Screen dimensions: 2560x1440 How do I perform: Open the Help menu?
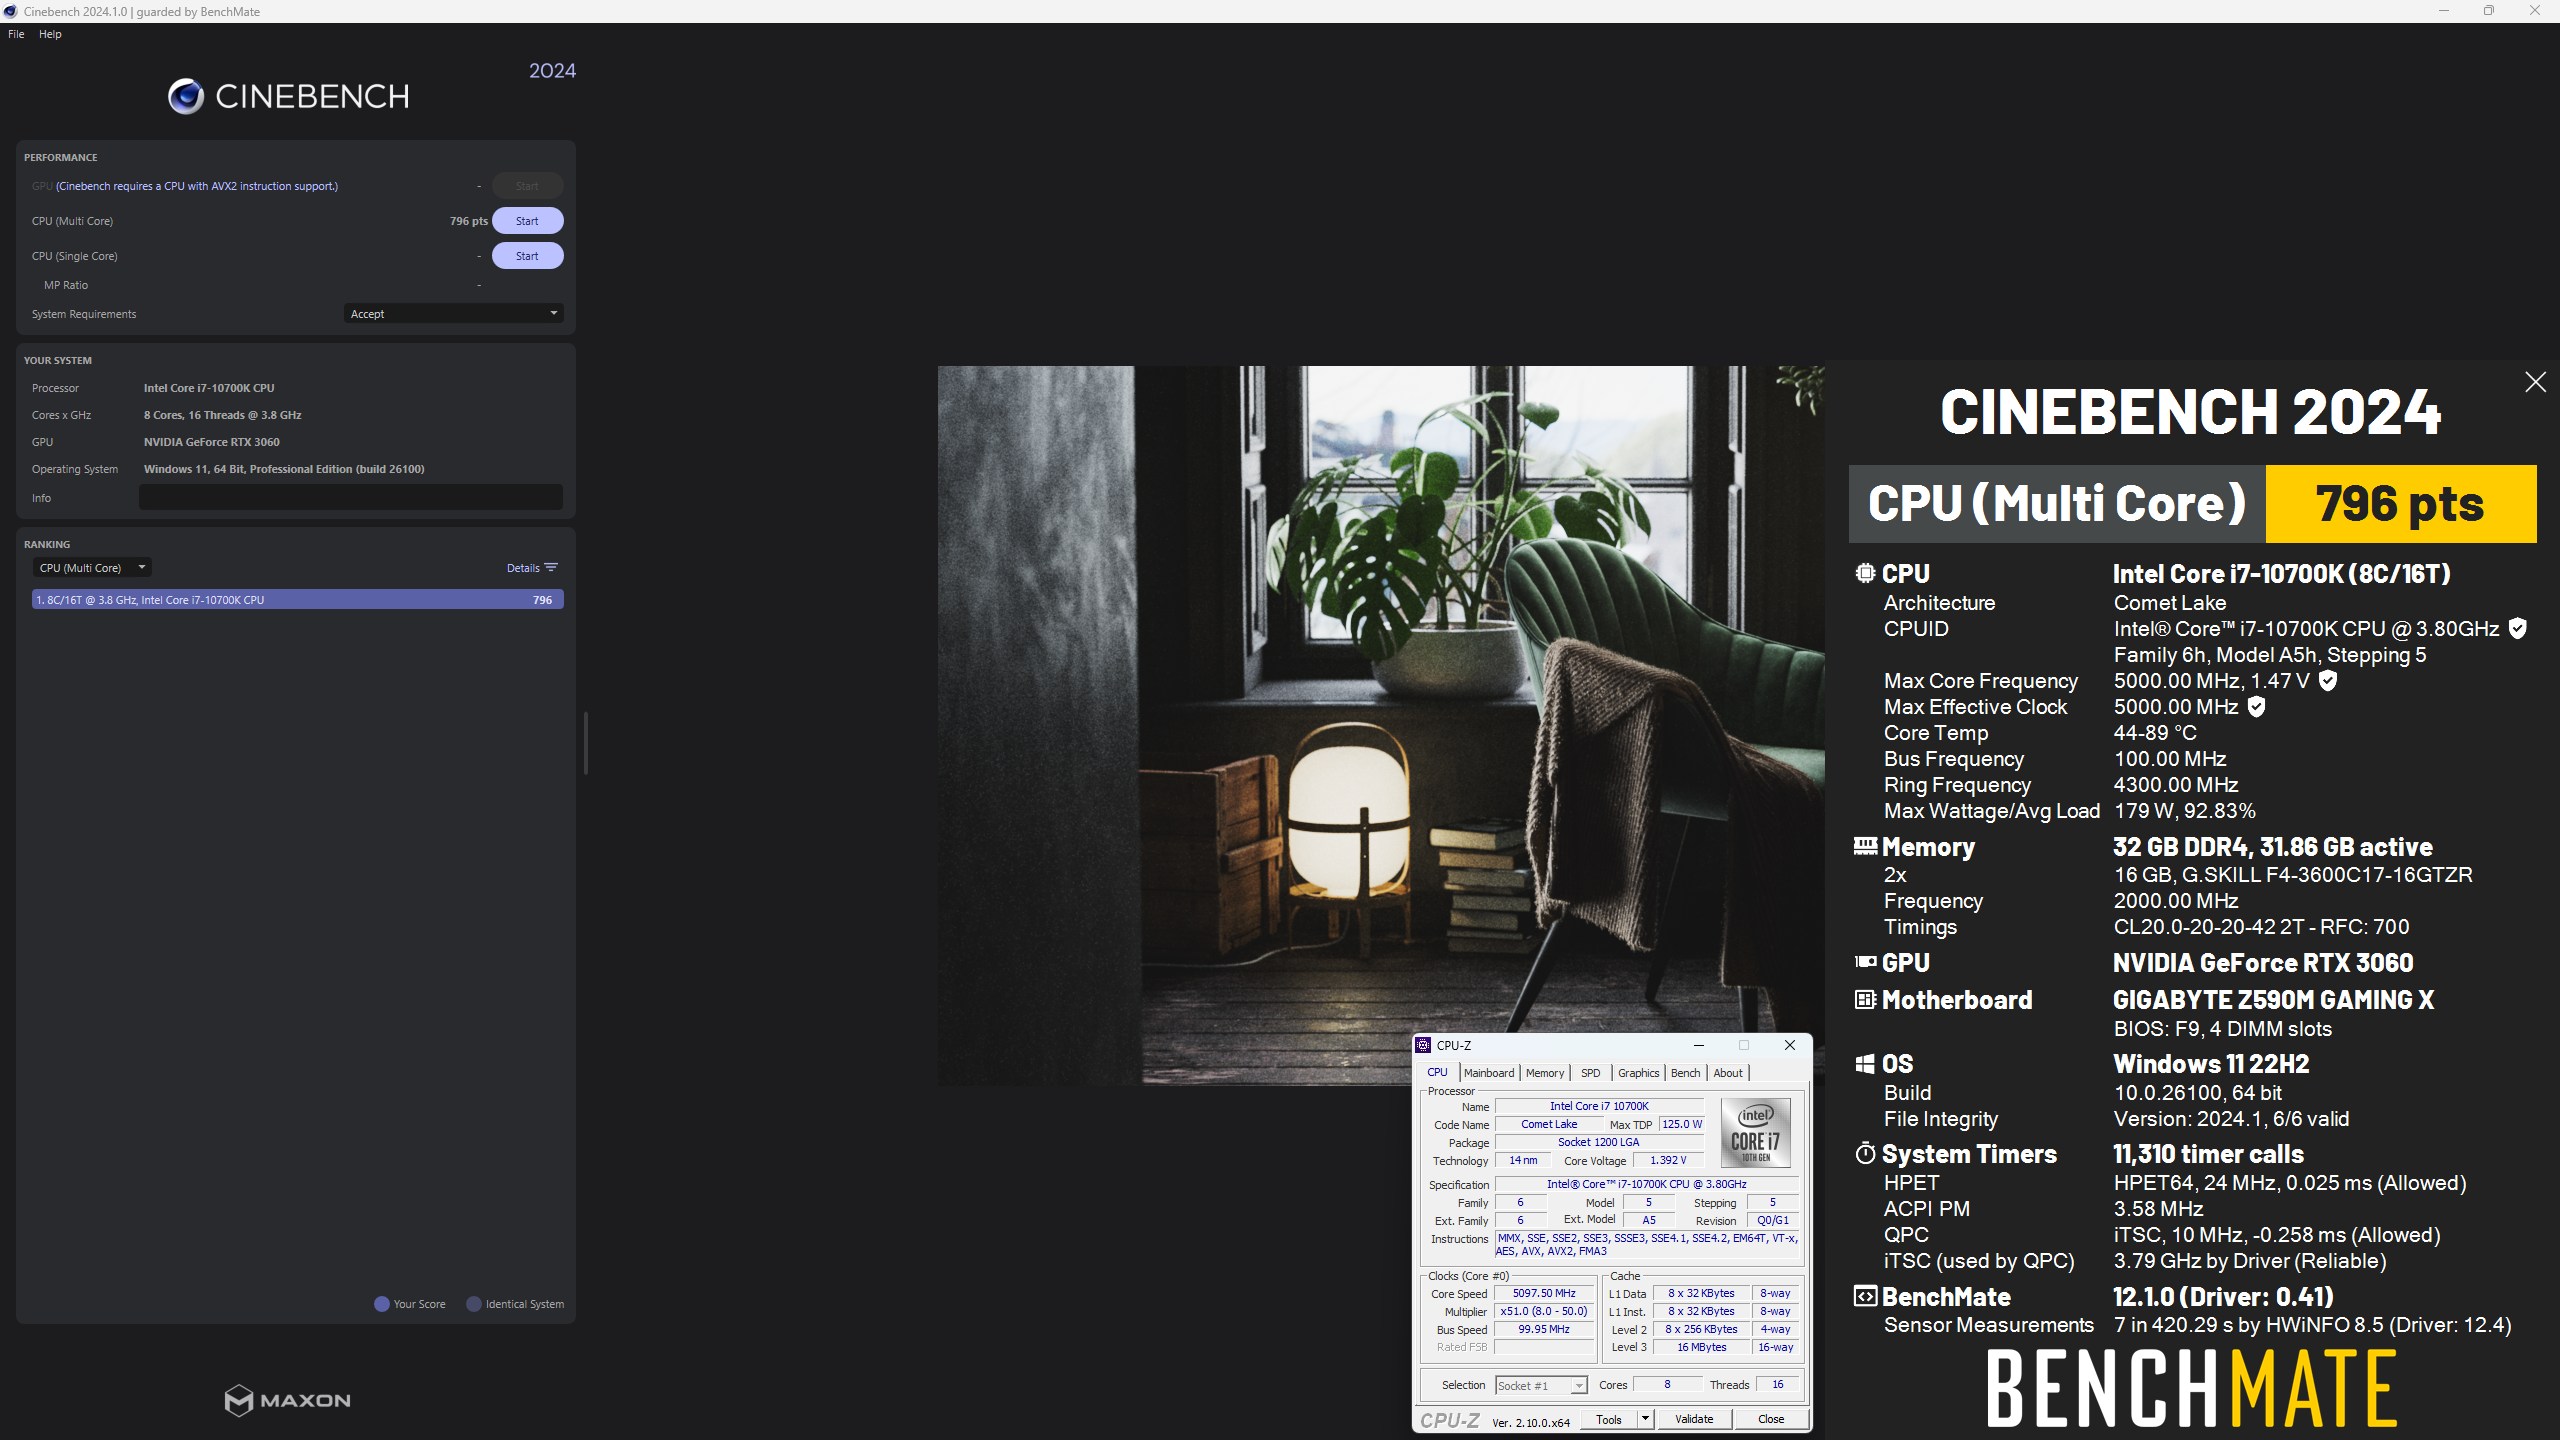50,34
